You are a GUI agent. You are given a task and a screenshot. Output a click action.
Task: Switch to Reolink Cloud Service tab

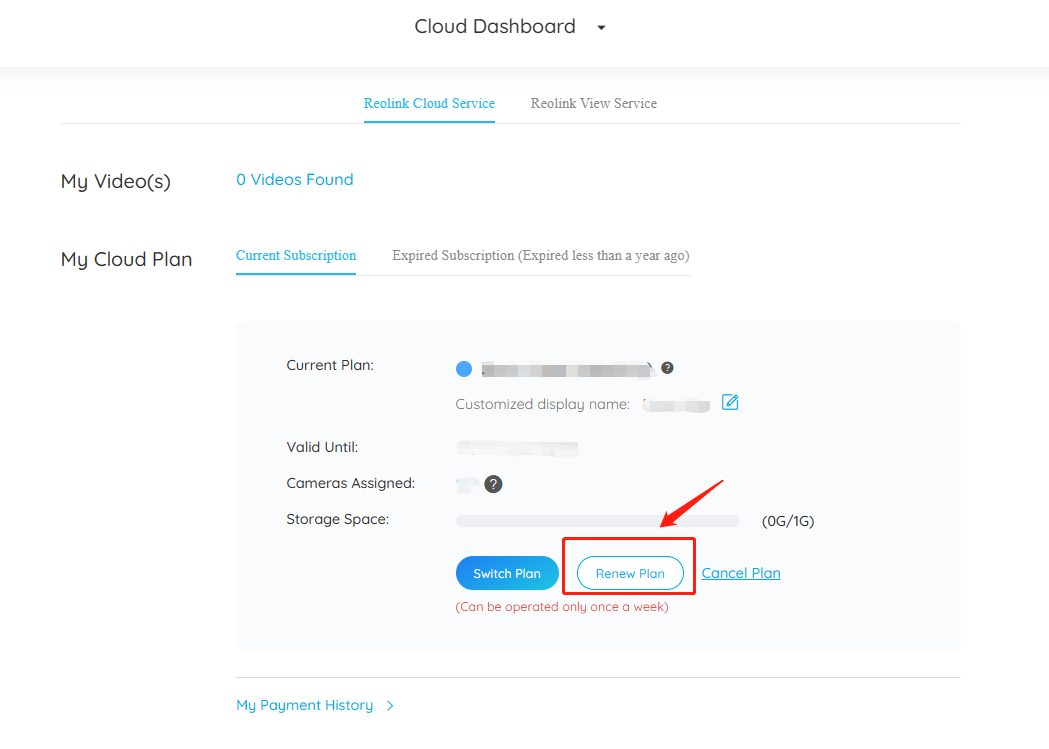(x=429, y=104)
